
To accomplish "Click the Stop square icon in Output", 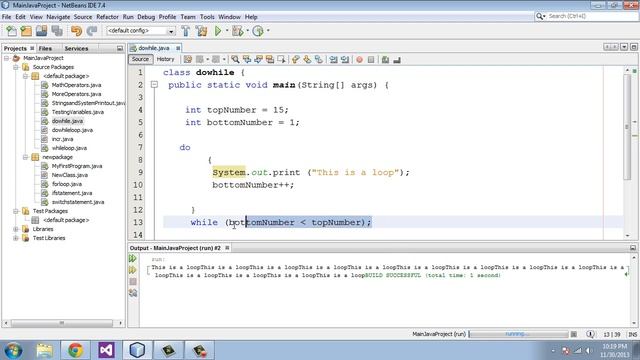I will (x=133, y=282).
